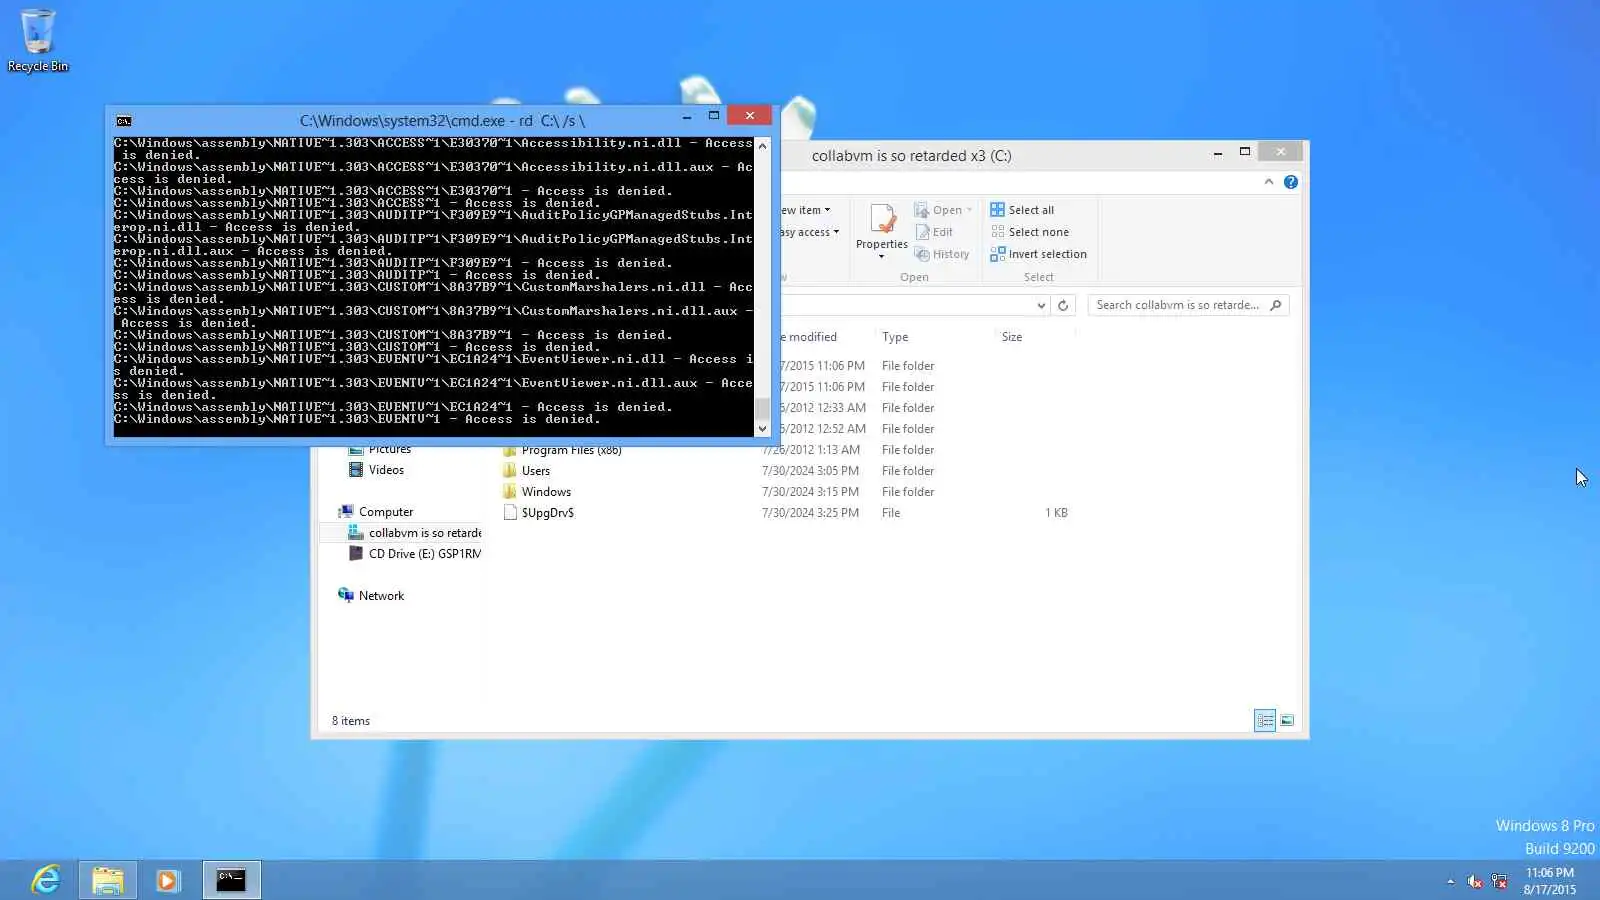The width and height of the screenshot is (1600, 900).
Task: Open Windows Media Player from the taskbar
Action: tap(168, 880)
